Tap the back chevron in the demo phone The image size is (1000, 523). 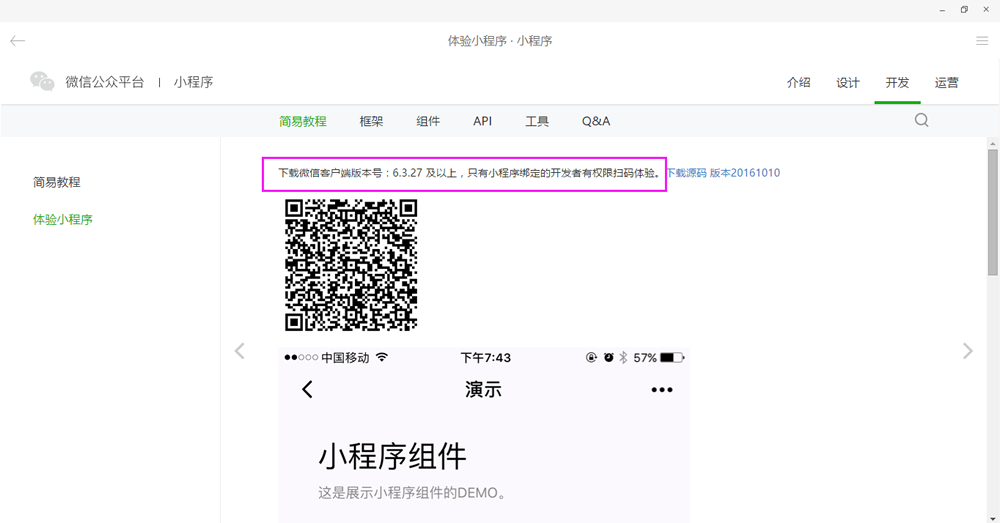[307, 390]
